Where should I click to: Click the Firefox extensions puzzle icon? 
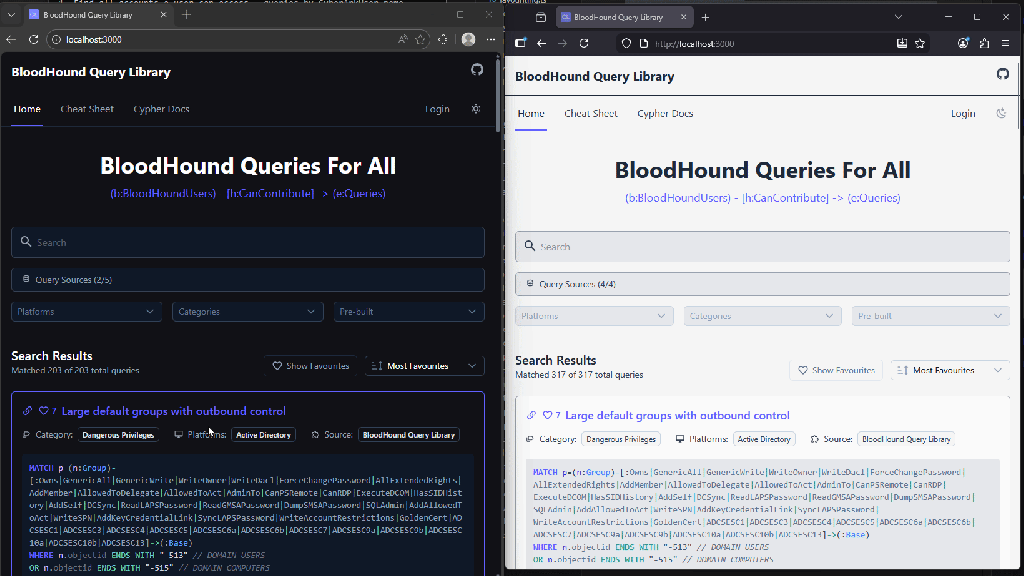[x=984, y=44]
